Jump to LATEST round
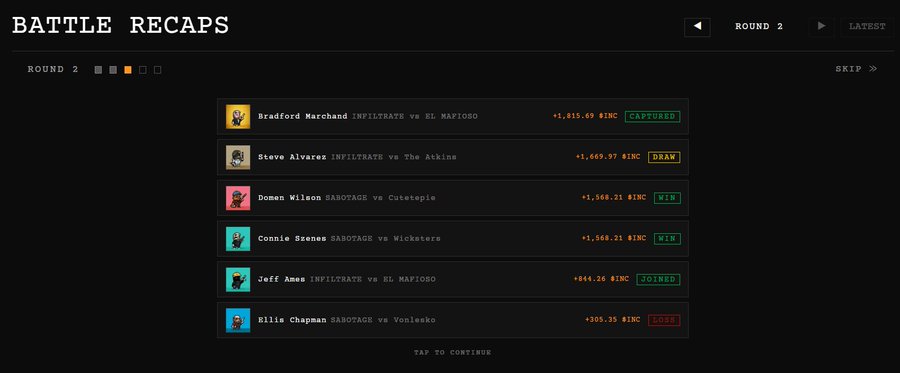The image size is (900, 373). 867,27
